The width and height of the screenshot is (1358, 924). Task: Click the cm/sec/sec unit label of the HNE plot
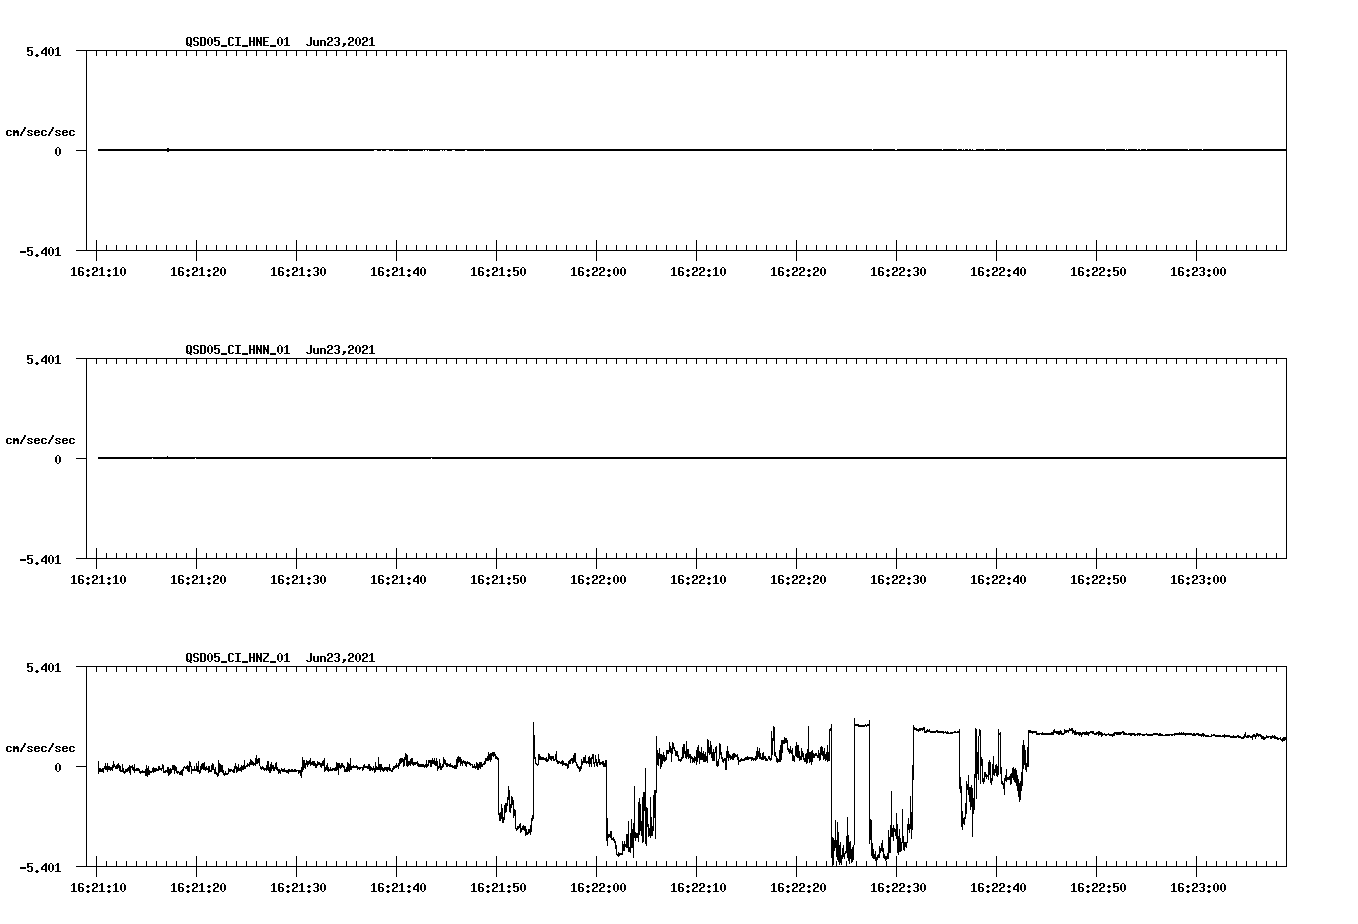(40, 133)
